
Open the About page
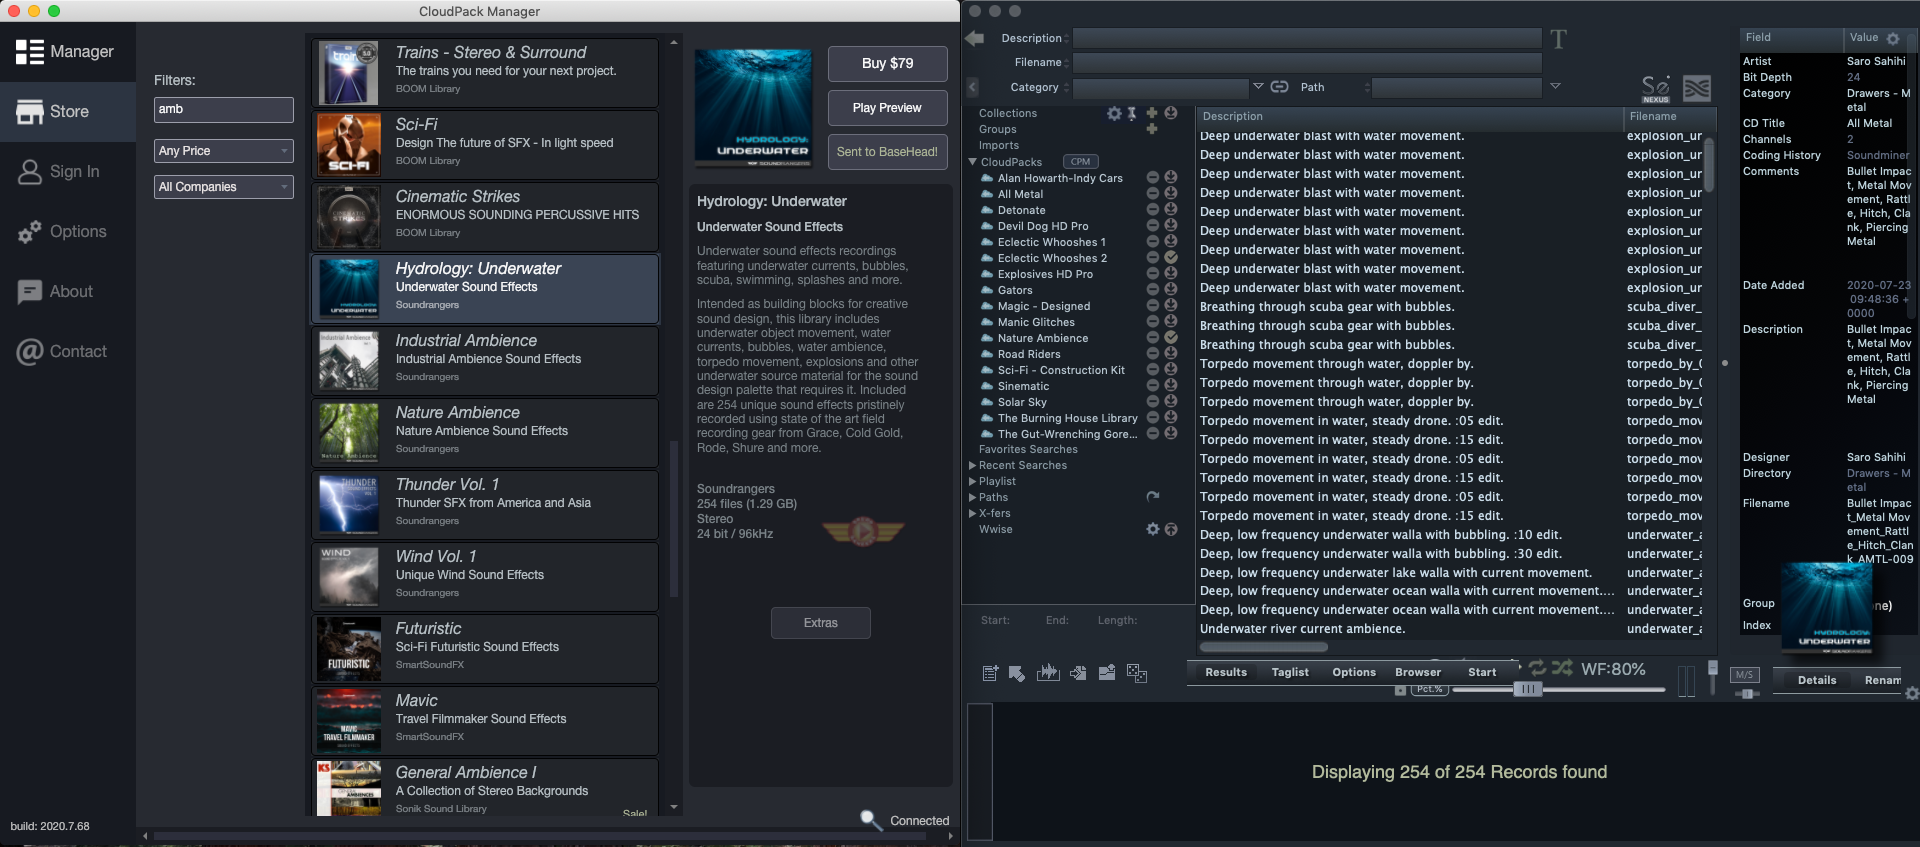tap(68, 291)
